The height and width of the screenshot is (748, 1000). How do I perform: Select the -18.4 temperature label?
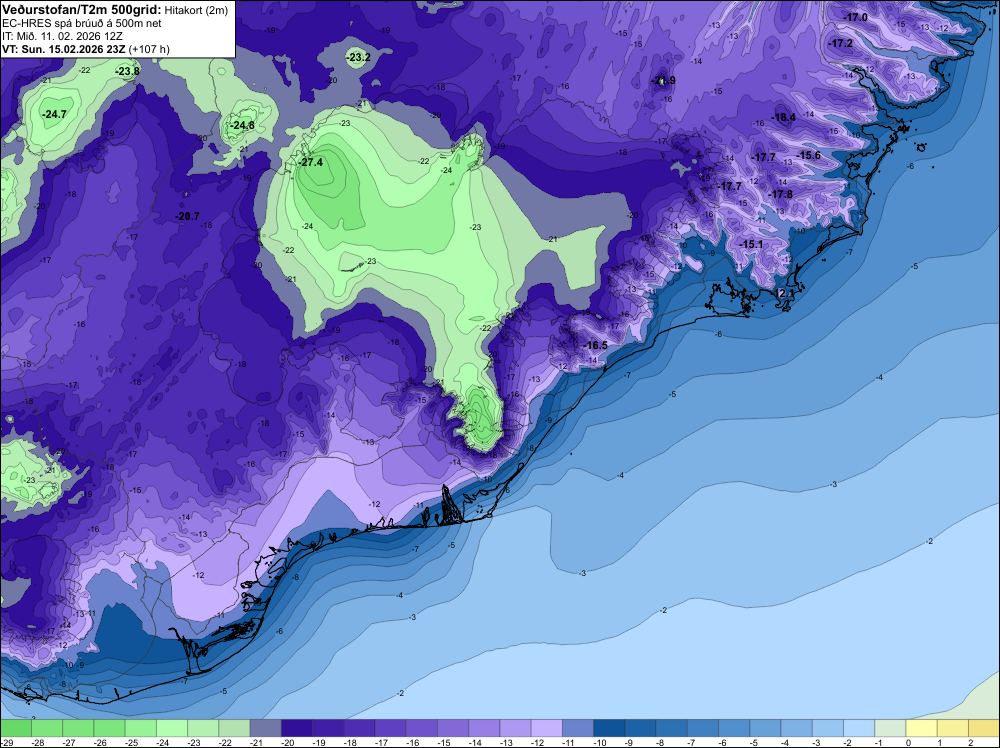(784, 117)
